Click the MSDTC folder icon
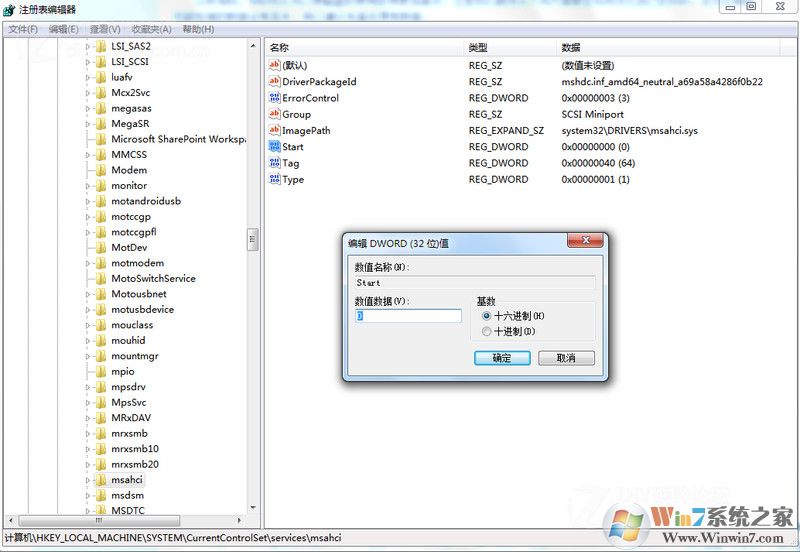The image size is (800, 552). coord(100,511)
